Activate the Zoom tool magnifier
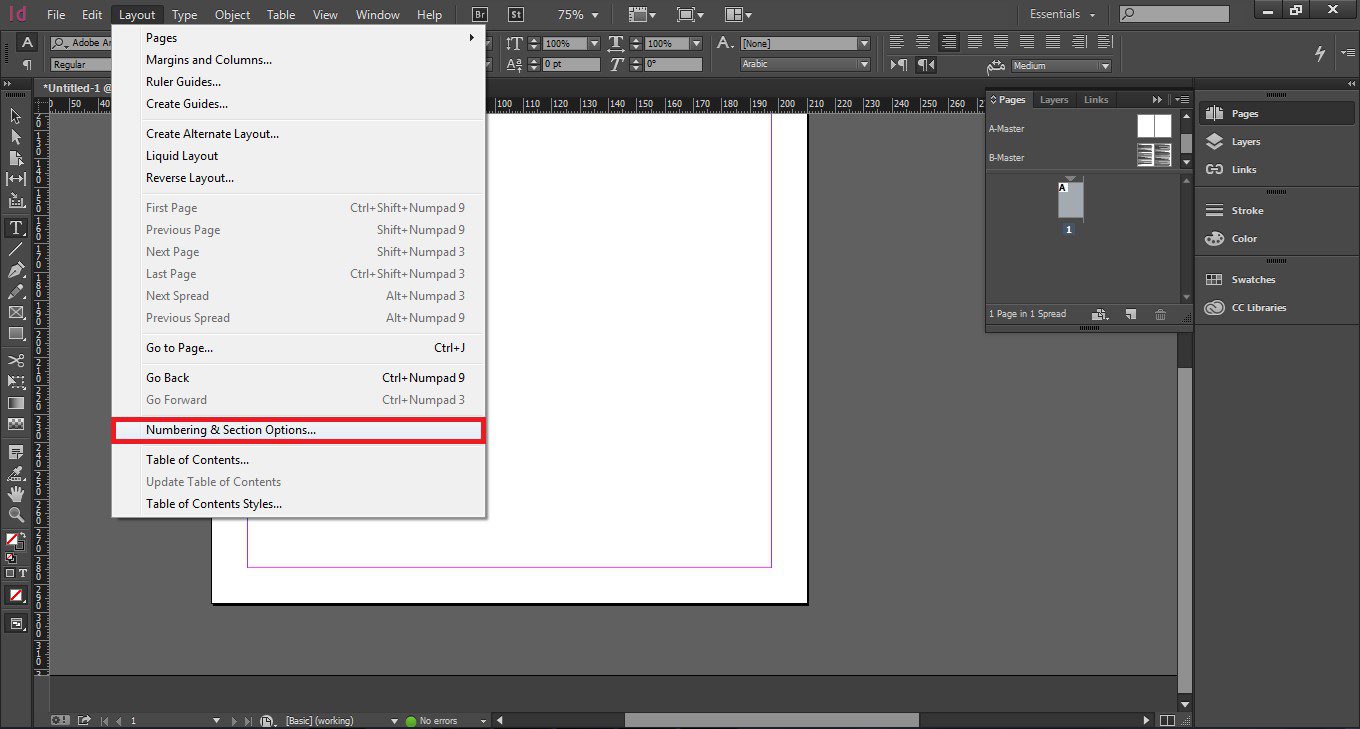 tap(16, 515)
